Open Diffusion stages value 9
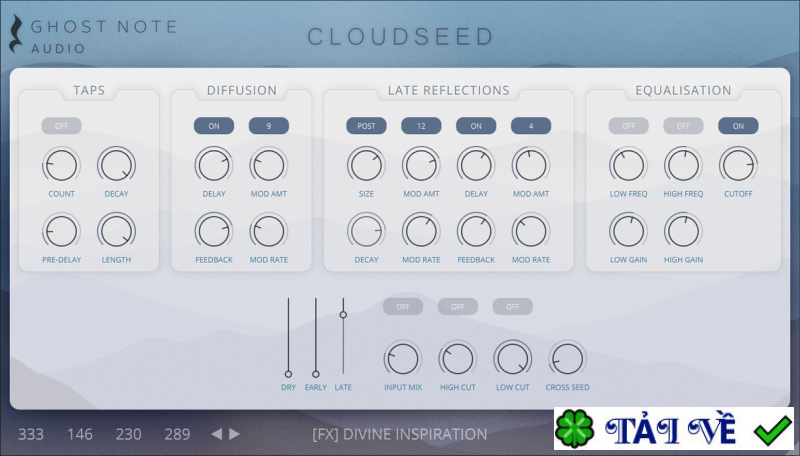The image size is (800, 456). [x=269, y=126]
